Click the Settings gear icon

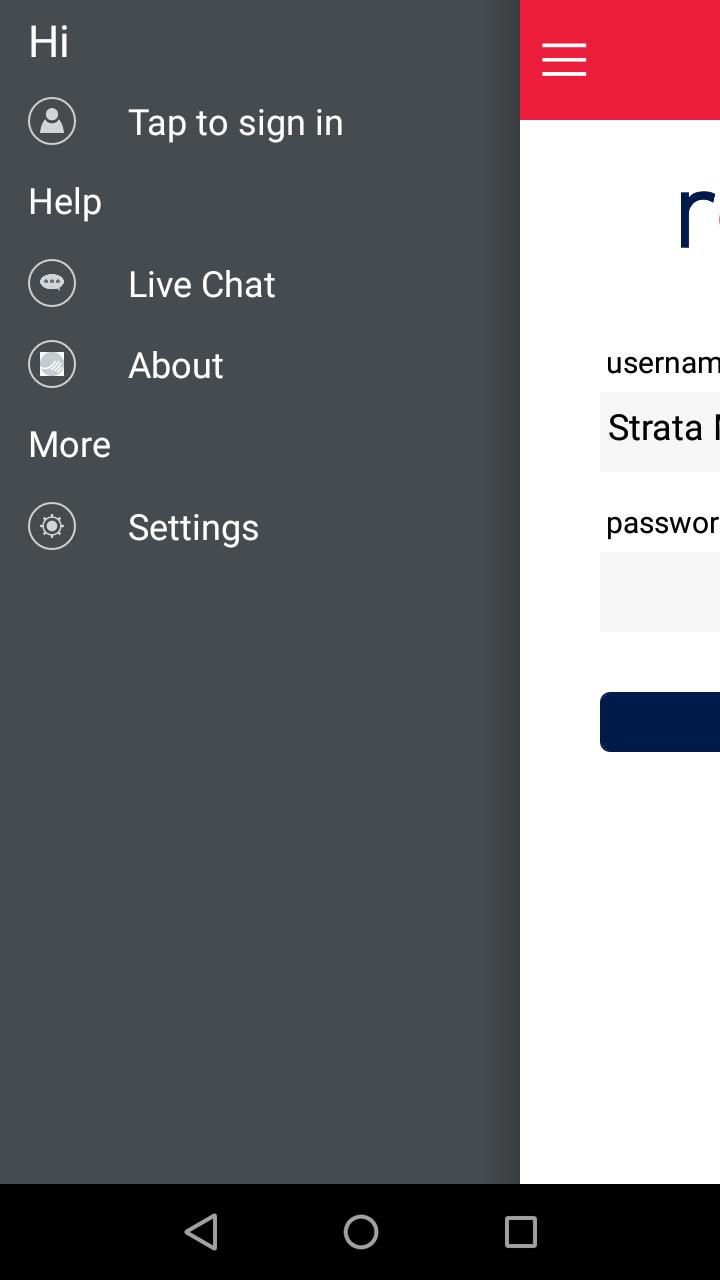[52, 526]
